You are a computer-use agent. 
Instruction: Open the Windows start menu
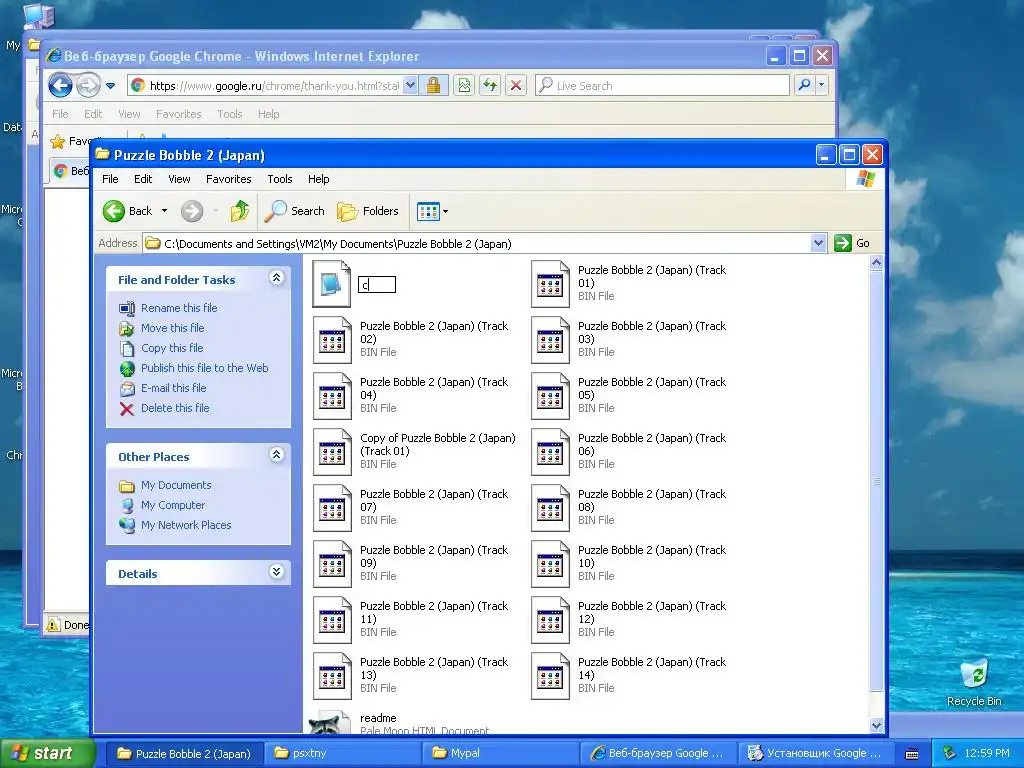click(48, 753)
